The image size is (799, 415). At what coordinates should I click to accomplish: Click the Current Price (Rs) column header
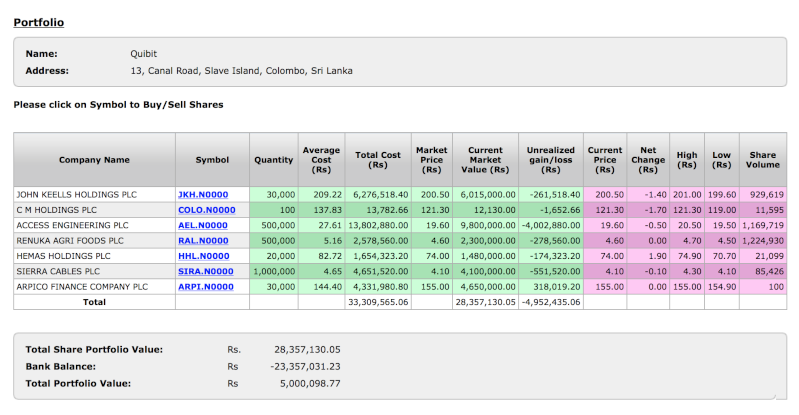pyautogui.click(x=605, y=160)
